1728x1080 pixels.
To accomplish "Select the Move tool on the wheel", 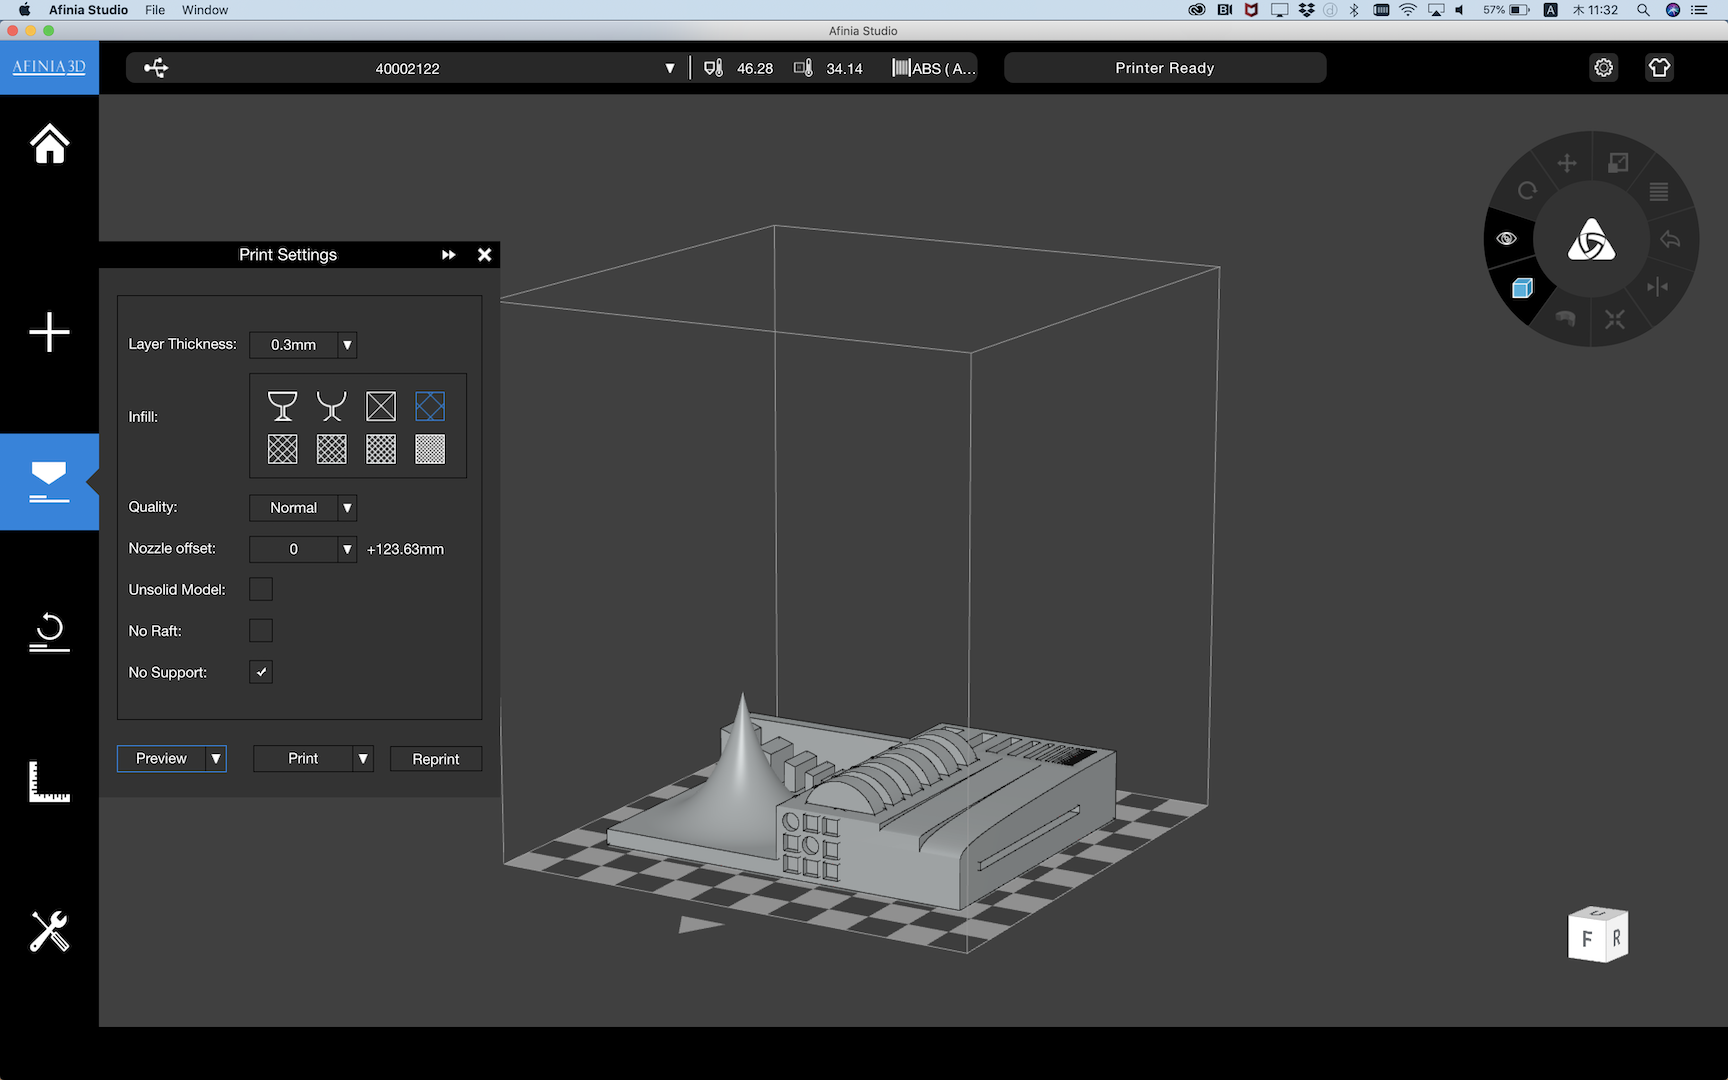I will [x=1567, y=163].
